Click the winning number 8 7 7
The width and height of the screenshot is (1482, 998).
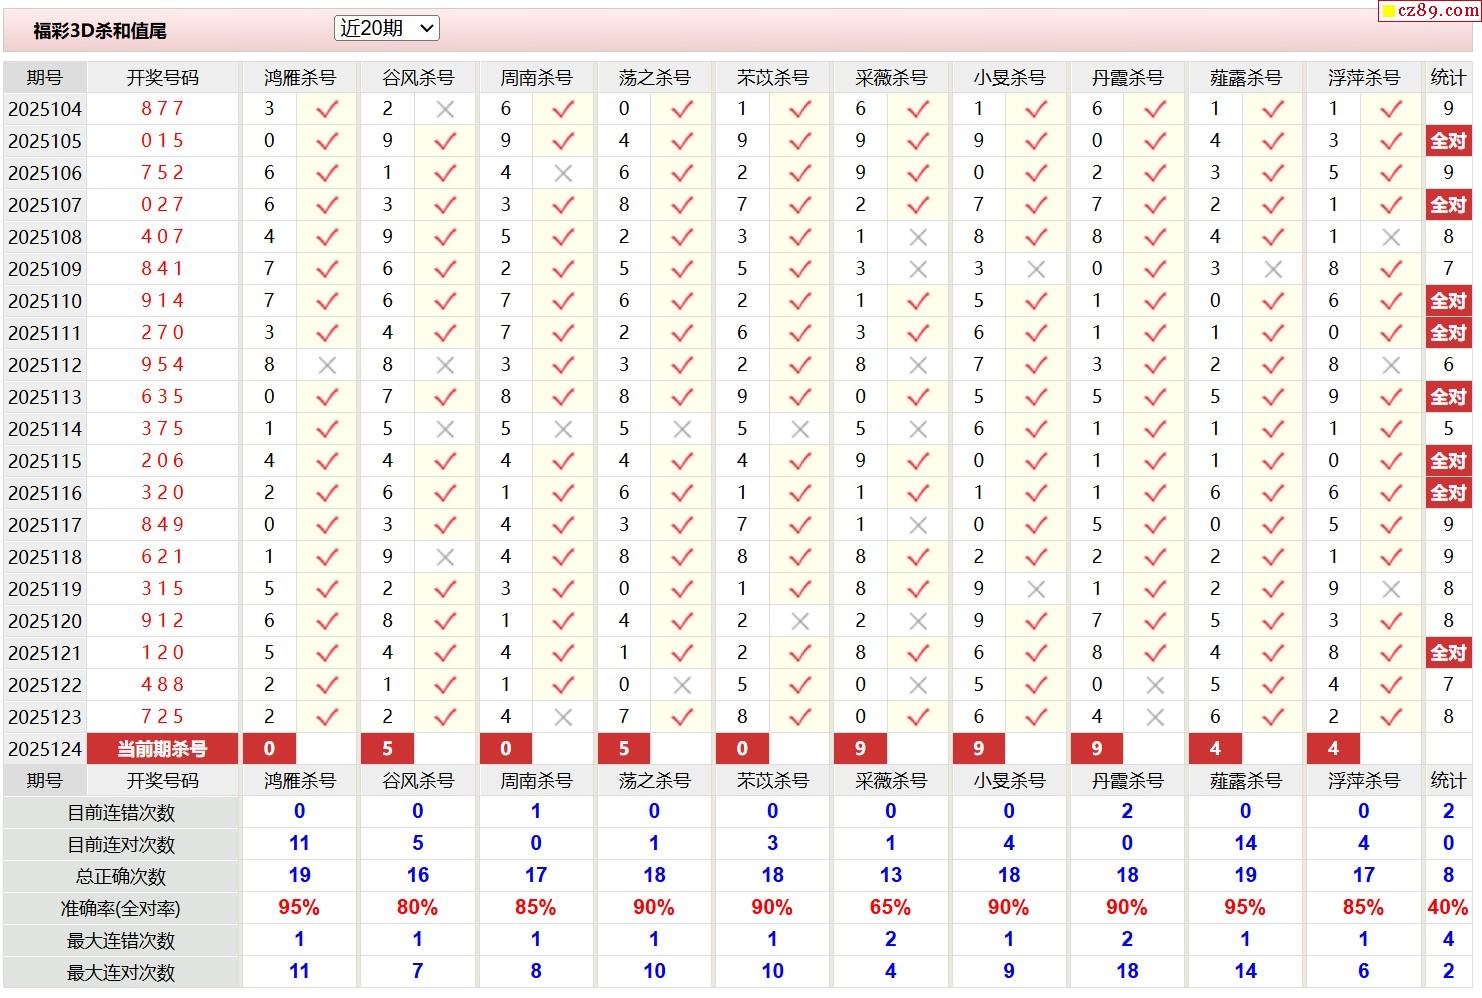pos(162,108)
